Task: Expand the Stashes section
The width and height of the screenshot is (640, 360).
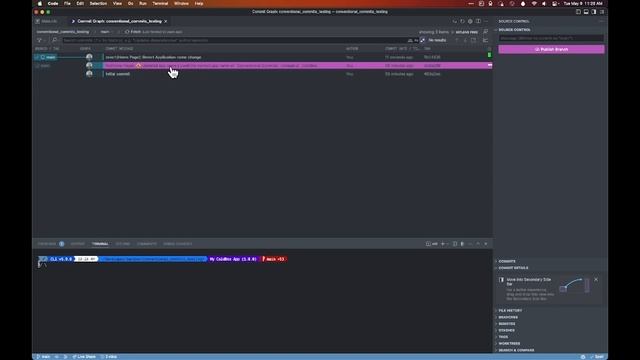Action: pyautogui.click(x=506, y=330)
